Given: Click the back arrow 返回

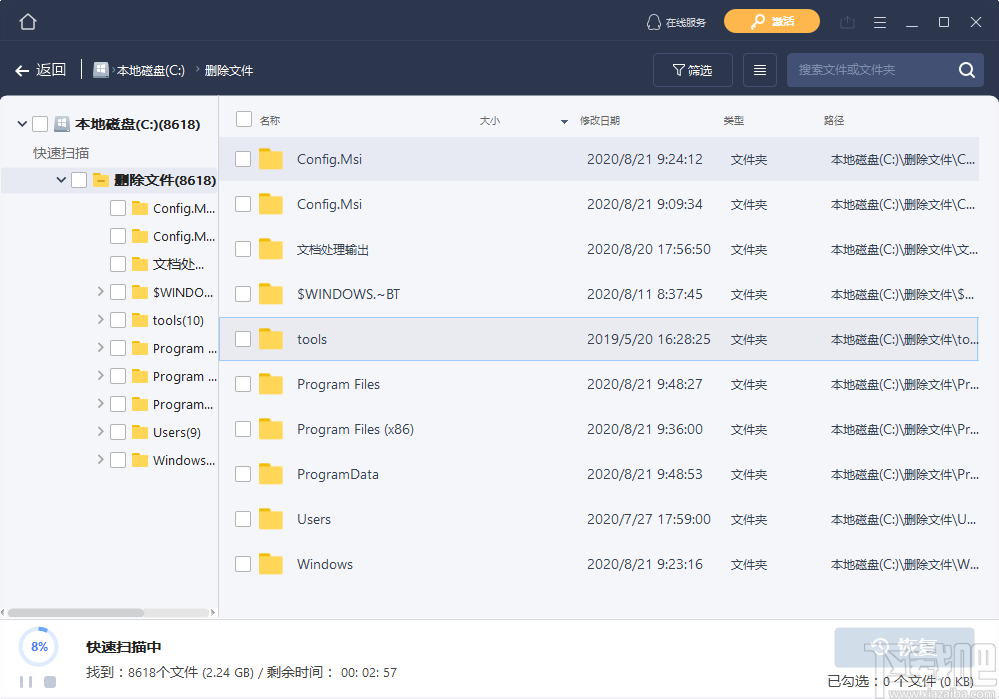Looking at the screenshot, I should 41,70.
